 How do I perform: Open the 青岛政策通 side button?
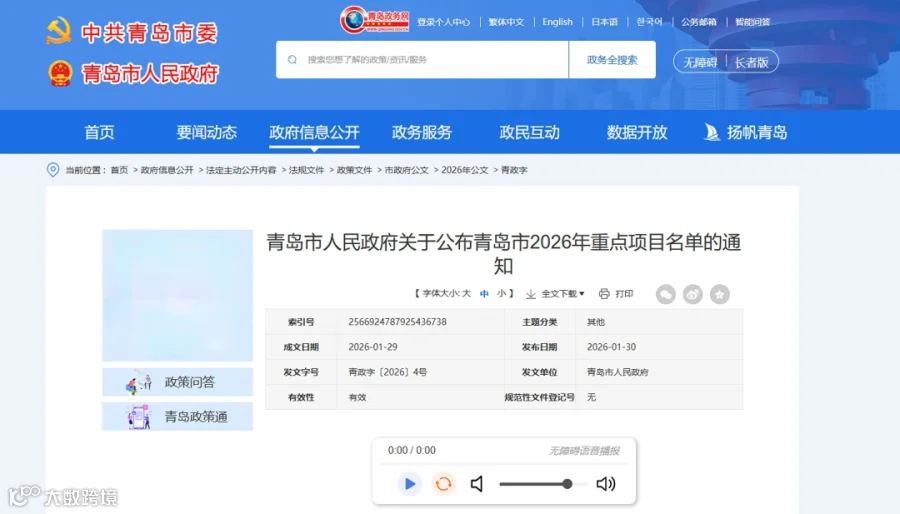177,416
